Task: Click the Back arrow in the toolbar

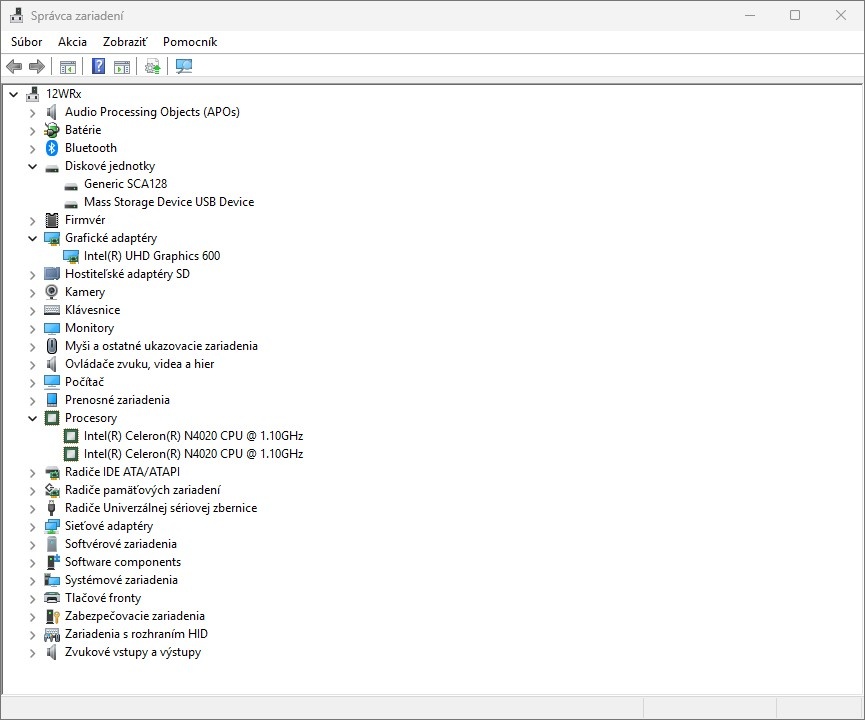Action: coord(14,67)
